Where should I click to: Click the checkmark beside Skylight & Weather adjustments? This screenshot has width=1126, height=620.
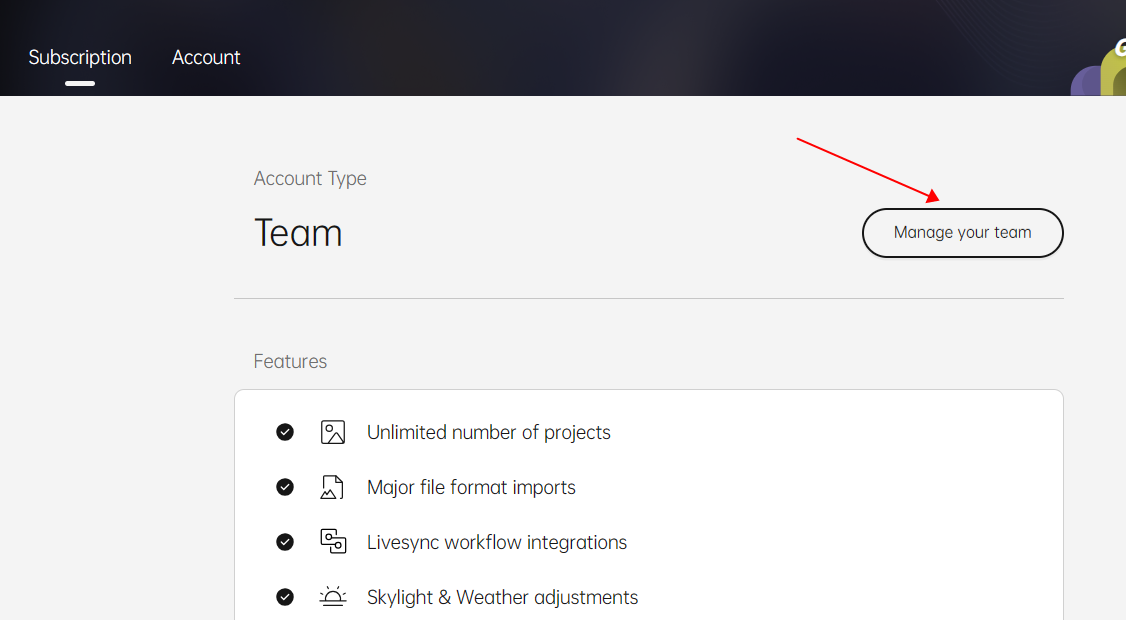pyautogui.click(x=285, y=597)
